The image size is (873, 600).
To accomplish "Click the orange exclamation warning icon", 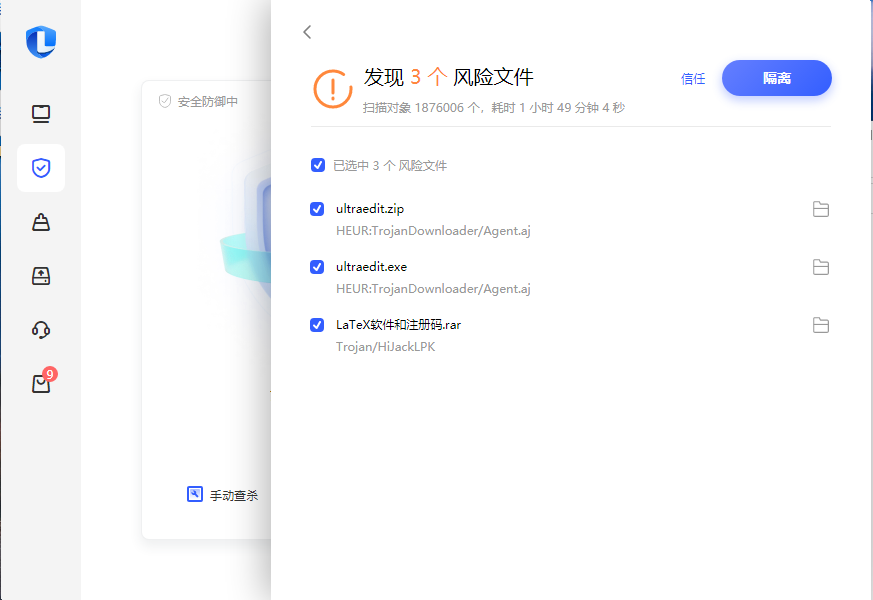I will pyautogui.click(x=332, y=89).
